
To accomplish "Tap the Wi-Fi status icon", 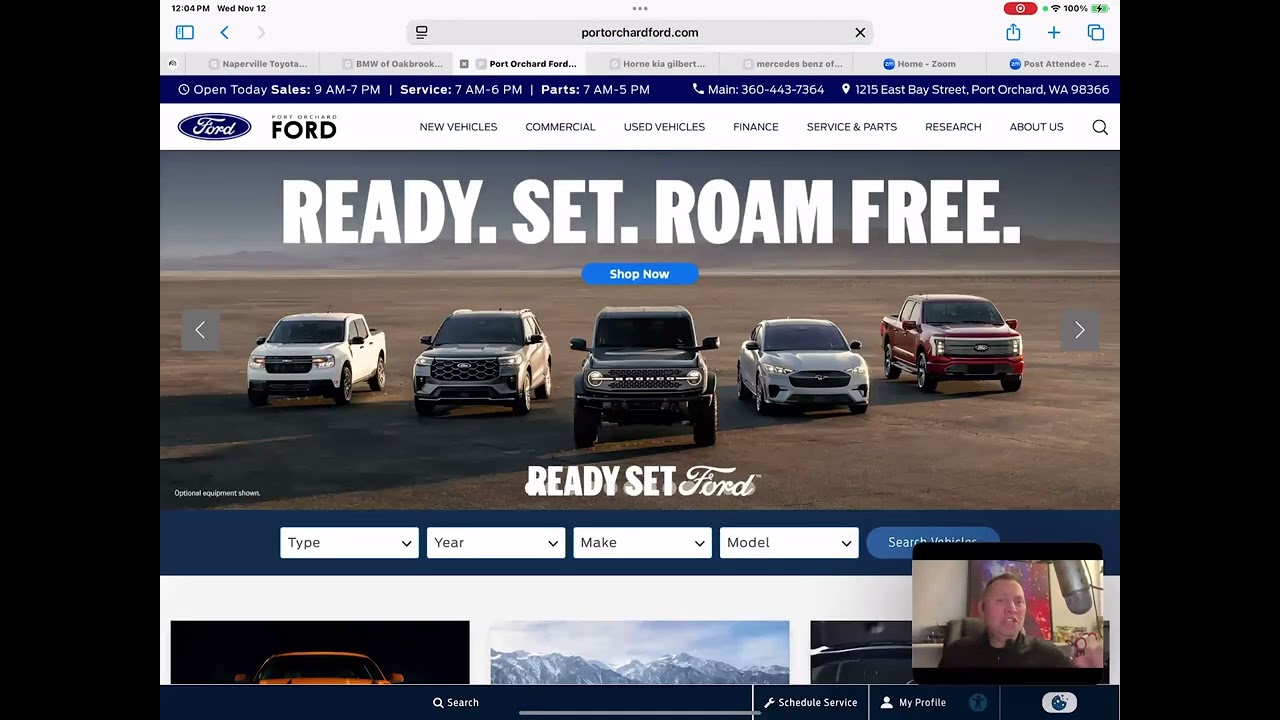I will pos(1055,8).
